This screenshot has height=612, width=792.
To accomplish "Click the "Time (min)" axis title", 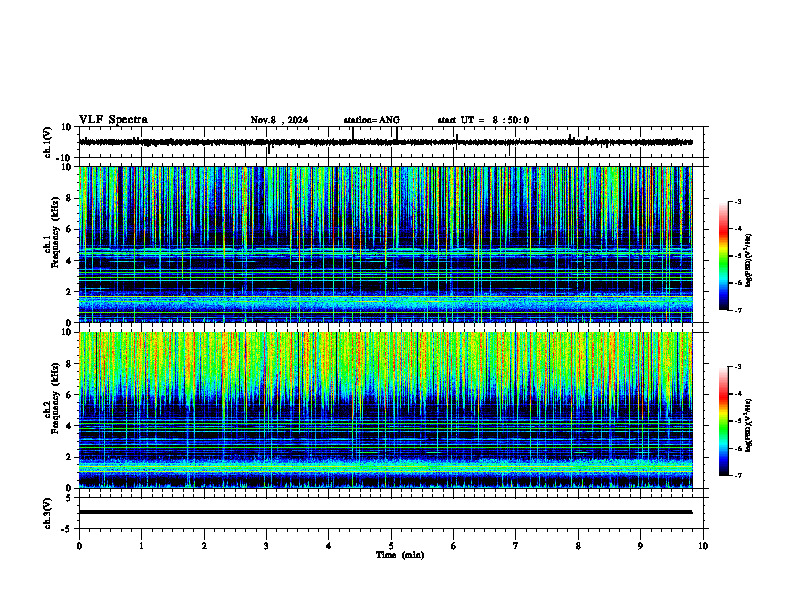I will [x=400, y=555].
